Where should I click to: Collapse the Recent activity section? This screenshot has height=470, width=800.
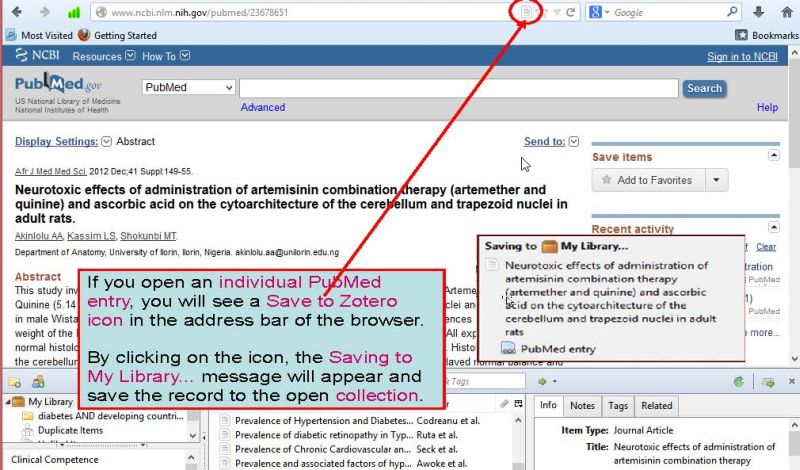point(773,227)
